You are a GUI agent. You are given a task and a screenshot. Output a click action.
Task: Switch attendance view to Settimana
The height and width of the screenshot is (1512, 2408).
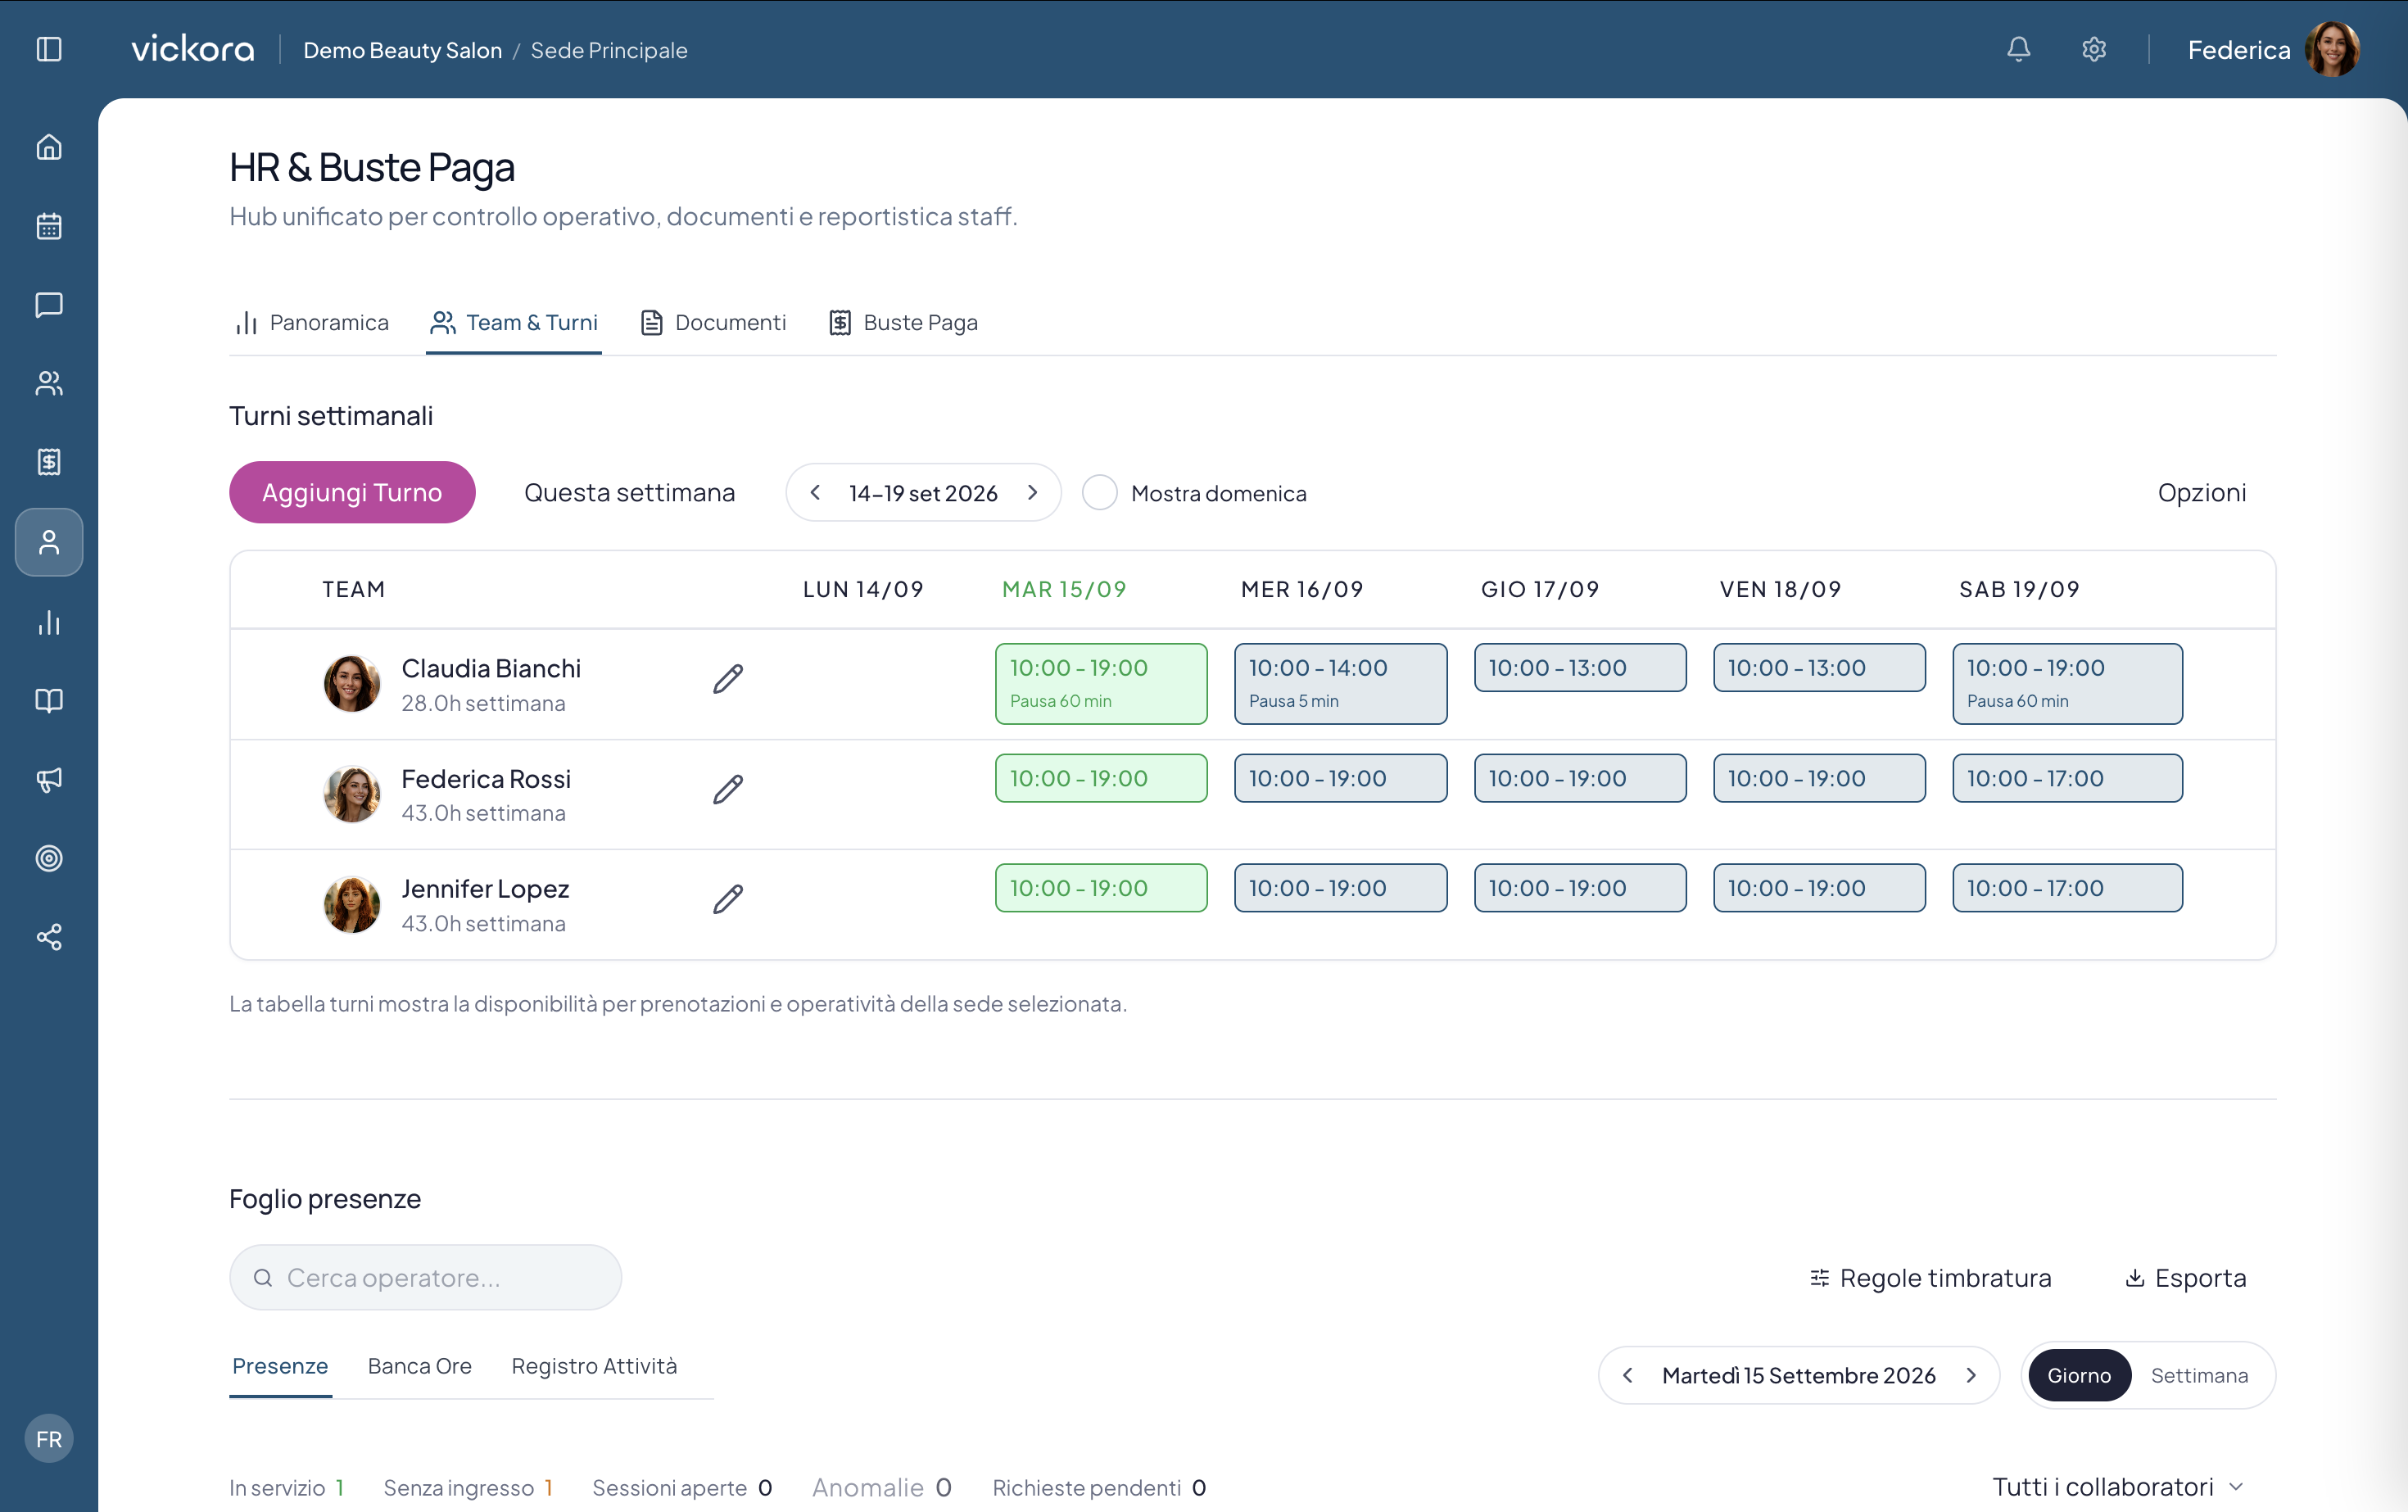(2199, 1375)
